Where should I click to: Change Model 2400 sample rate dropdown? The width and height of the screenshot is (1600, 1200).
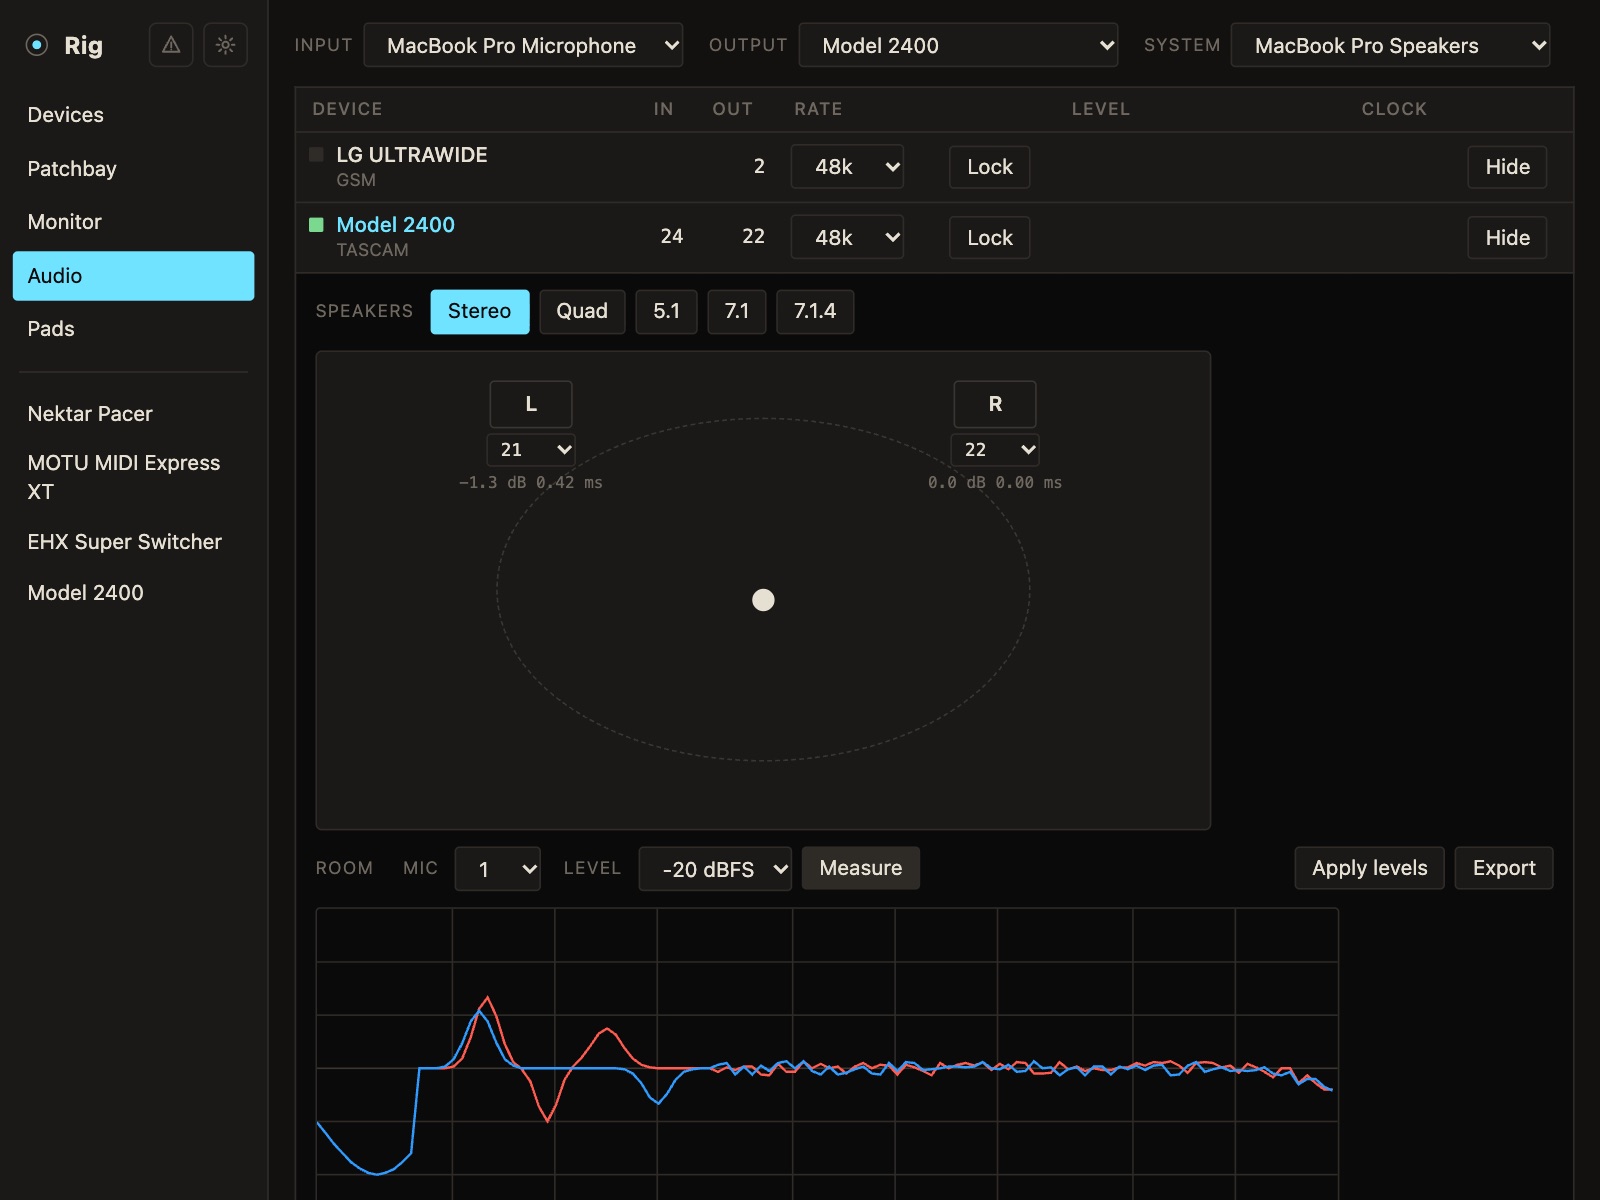[x=847, y=238]
